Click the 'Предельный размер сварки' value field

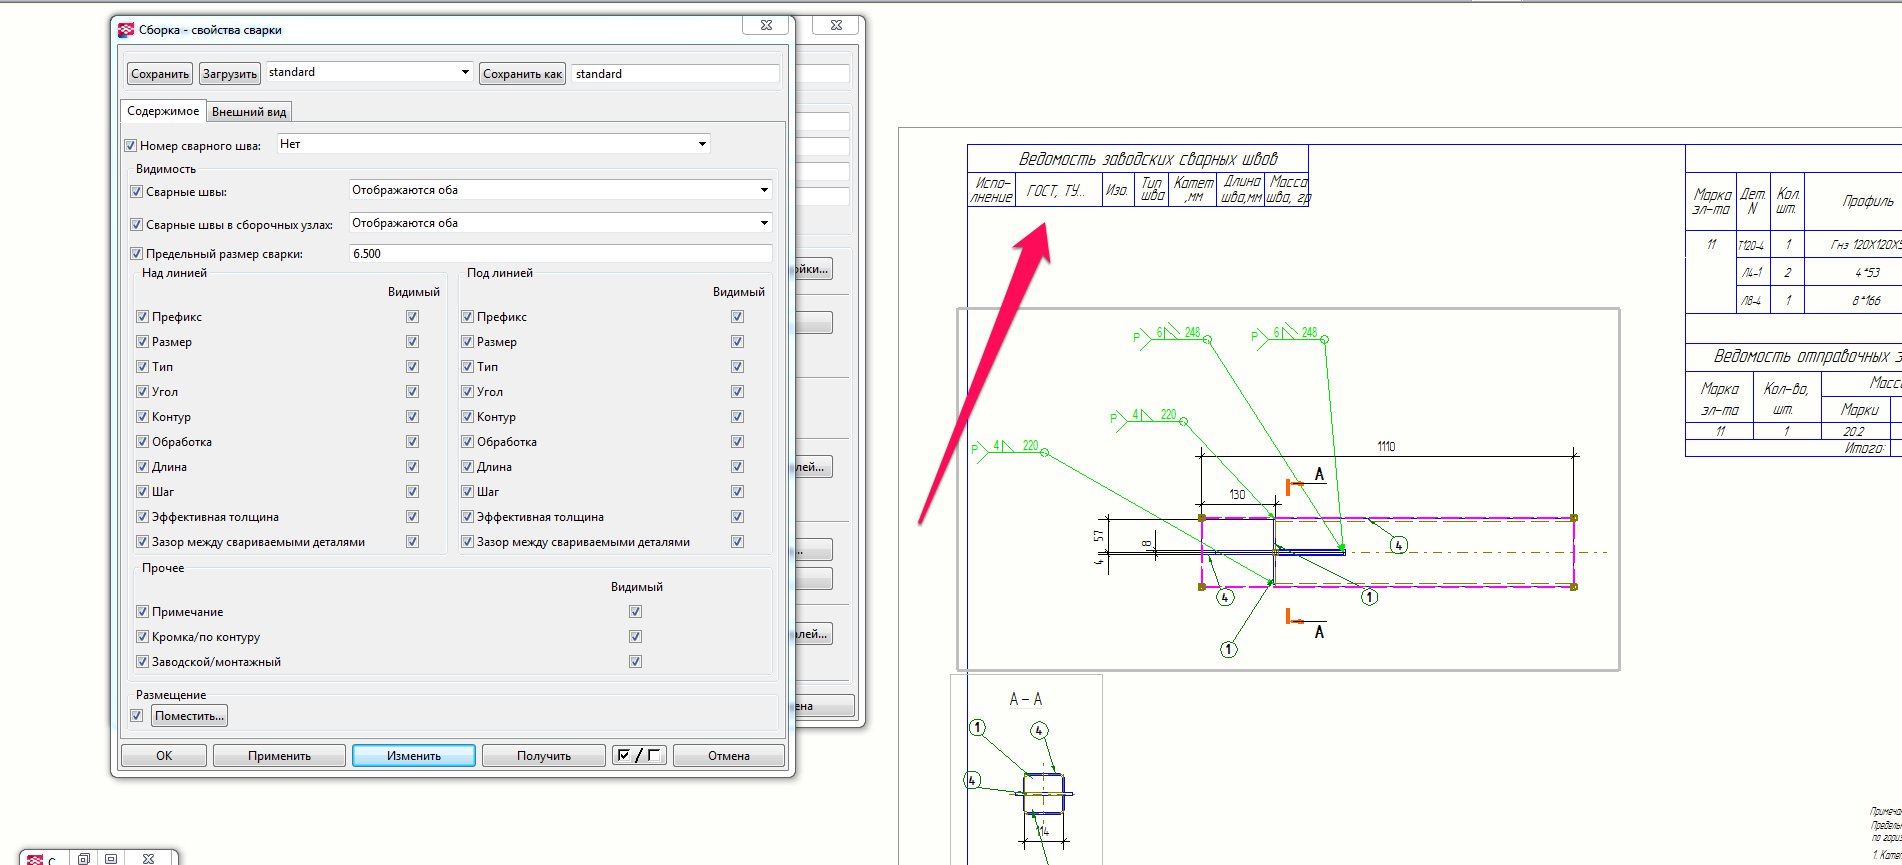coord(559,254)
